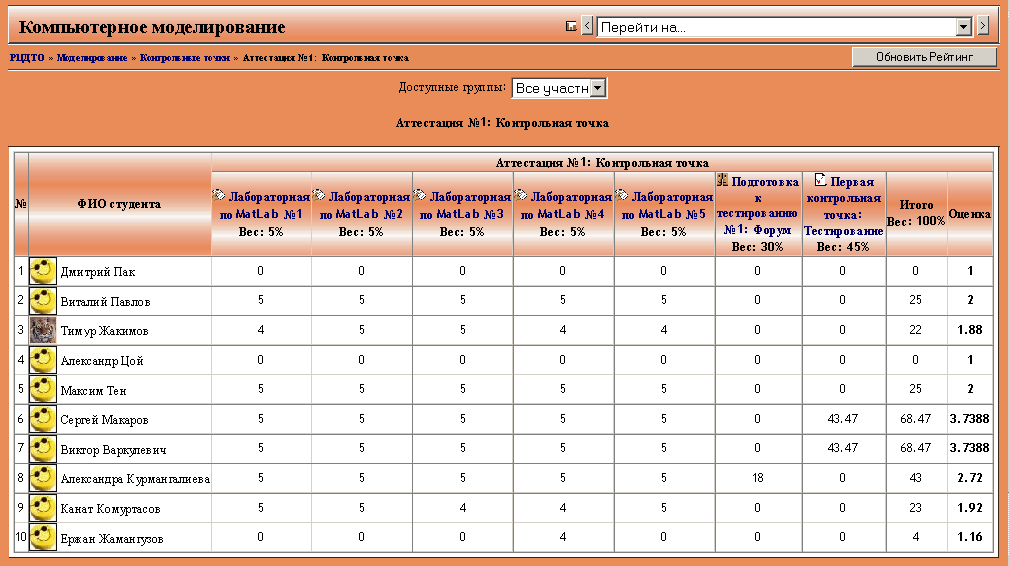The width and height of the screenshot is (1009, 566).
Task: Click the quiz icon beside Первая контрольная точка
Action: [x=820, y=180]
